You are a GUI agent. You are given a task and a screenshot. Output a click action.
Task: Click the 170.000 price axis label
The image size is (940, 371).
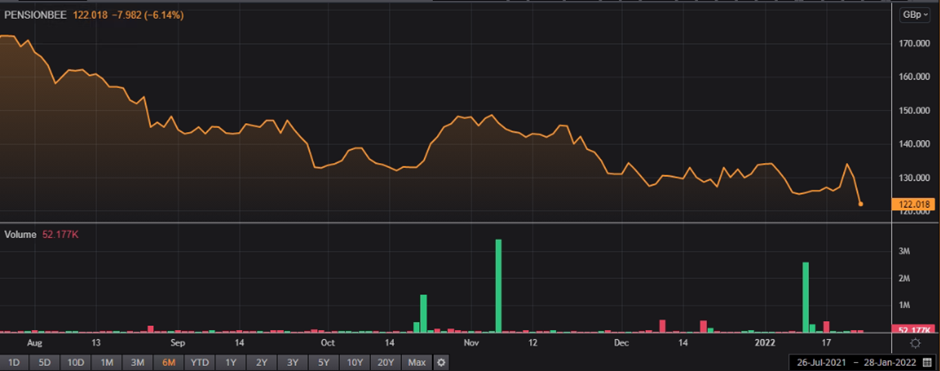tap(914, 43)
